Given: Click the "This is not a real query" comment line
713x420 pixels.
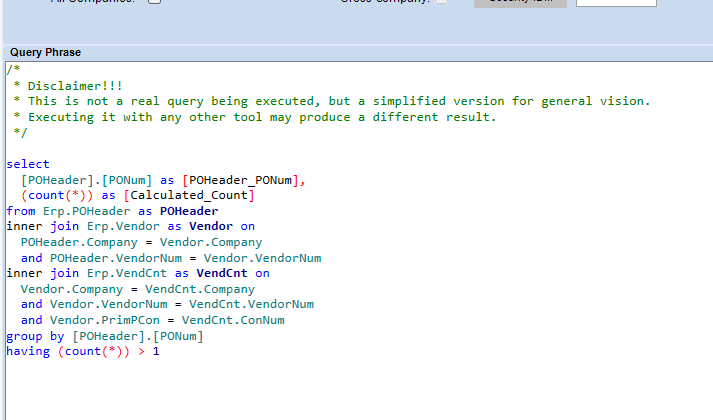Looking at the screenshot, I should [332, 101].
